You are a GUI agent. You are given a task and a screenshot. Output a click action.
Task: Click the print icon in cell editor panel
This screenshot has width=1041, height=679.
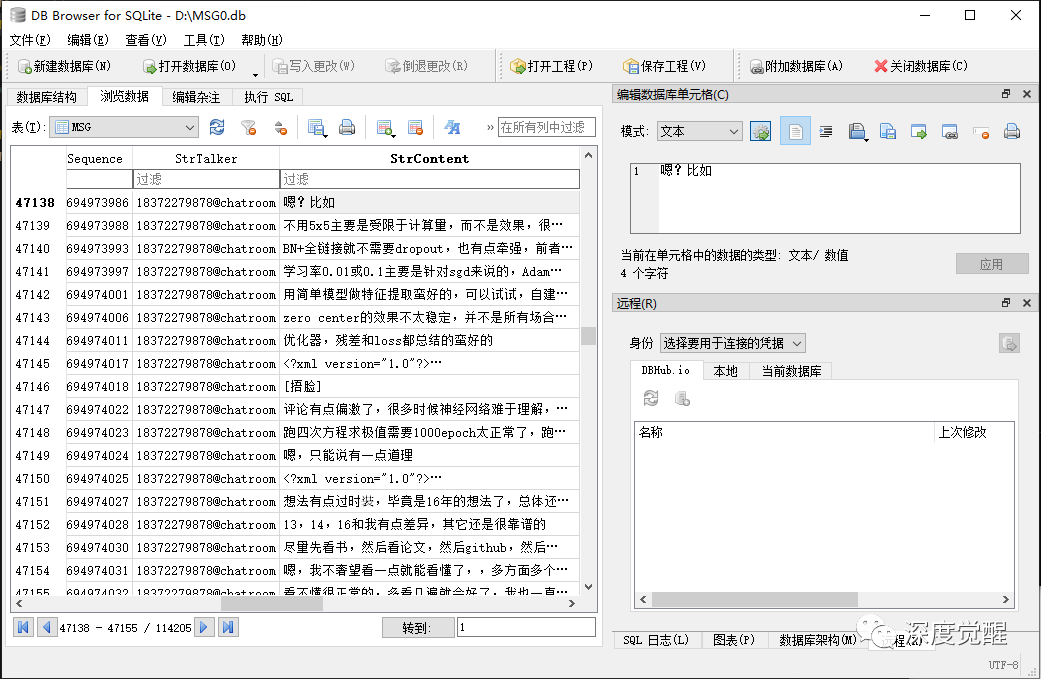tap(1012, 131)
